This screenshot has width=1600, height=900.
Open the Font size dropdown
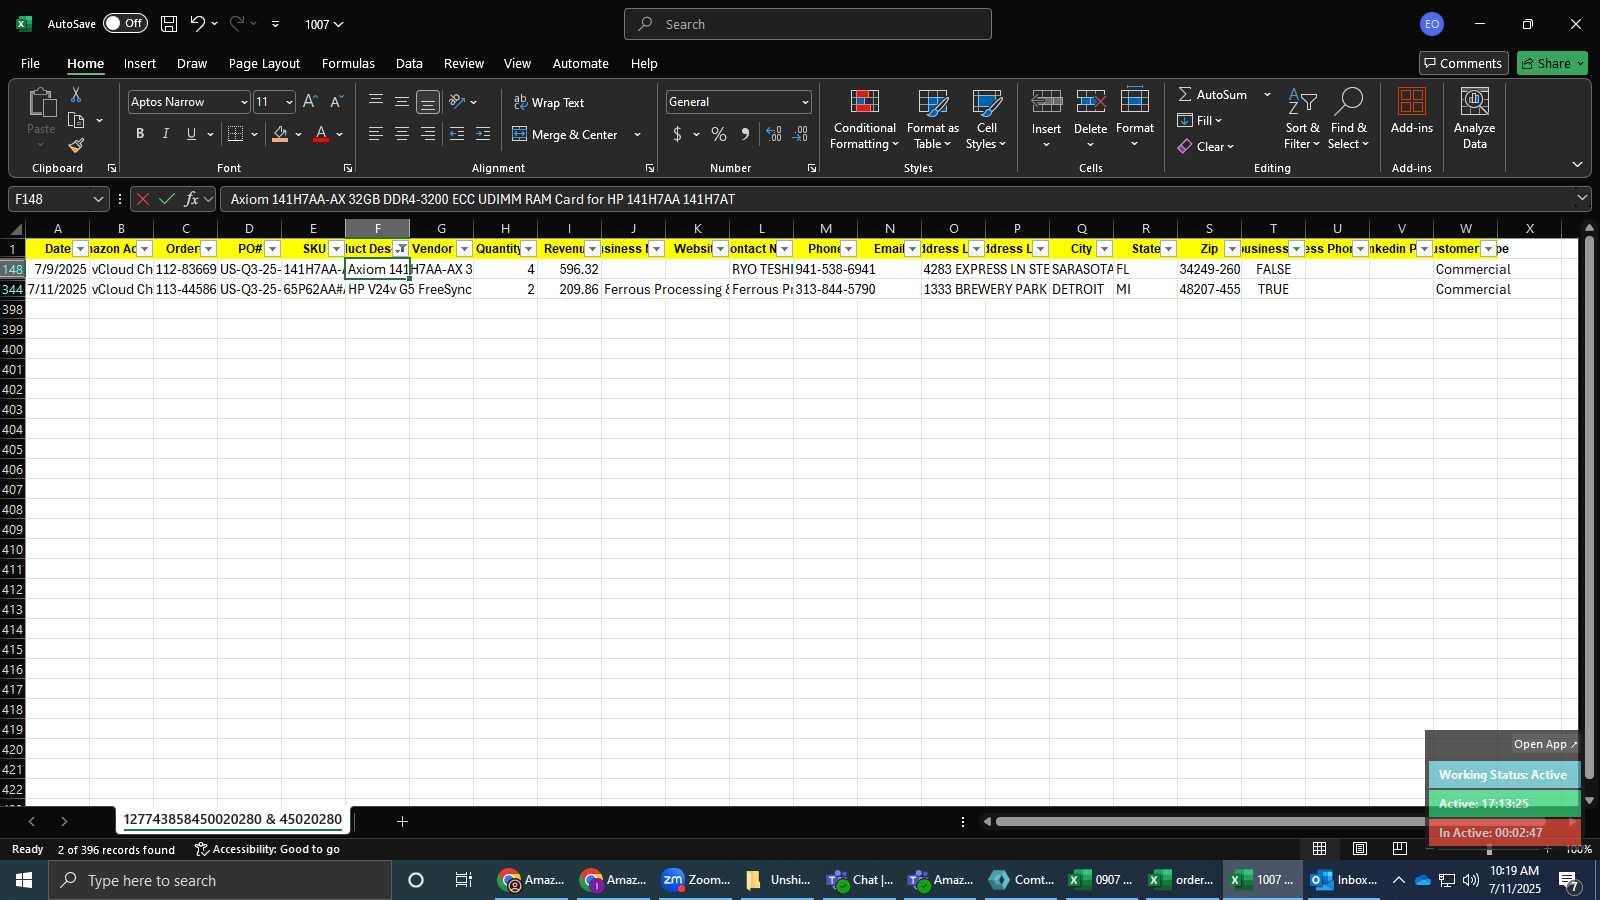click(x=289, y=102)
